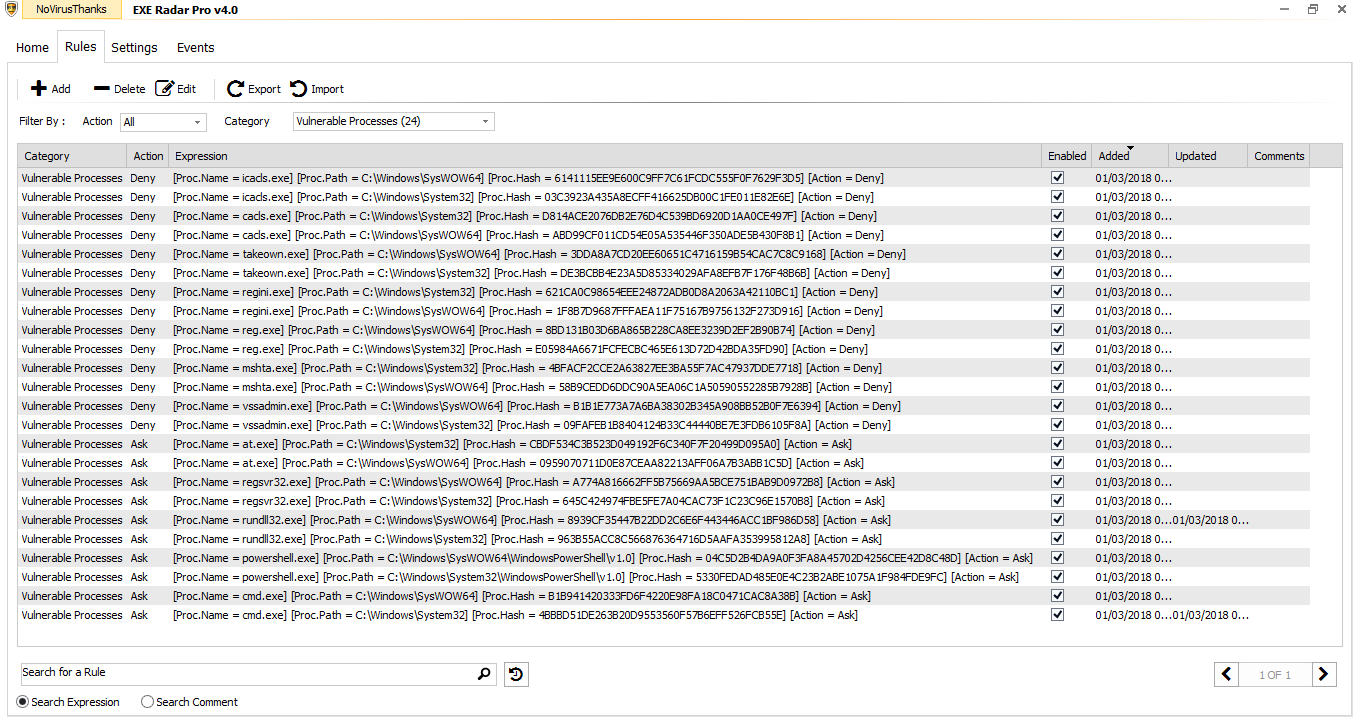Select the System32 mshta.exe rule expression
This screenshot has width=1363, height=725.
click(527, 368)
